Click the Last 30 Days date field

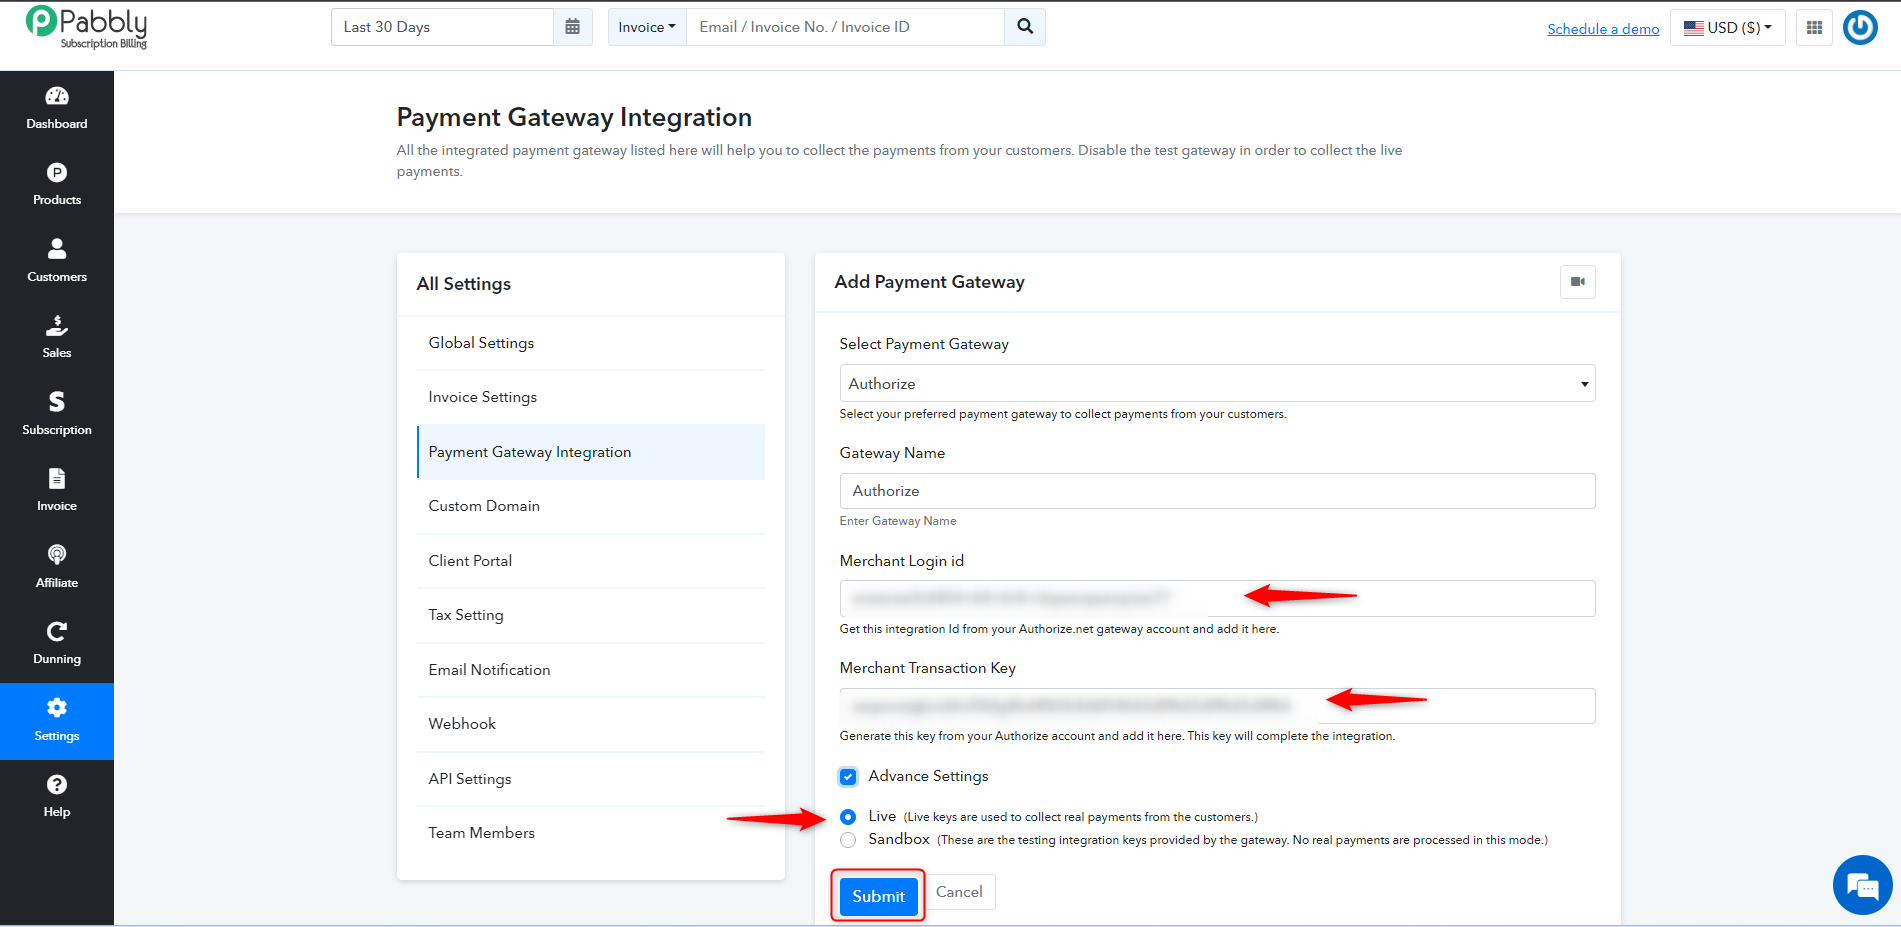[x=442, y=27]
